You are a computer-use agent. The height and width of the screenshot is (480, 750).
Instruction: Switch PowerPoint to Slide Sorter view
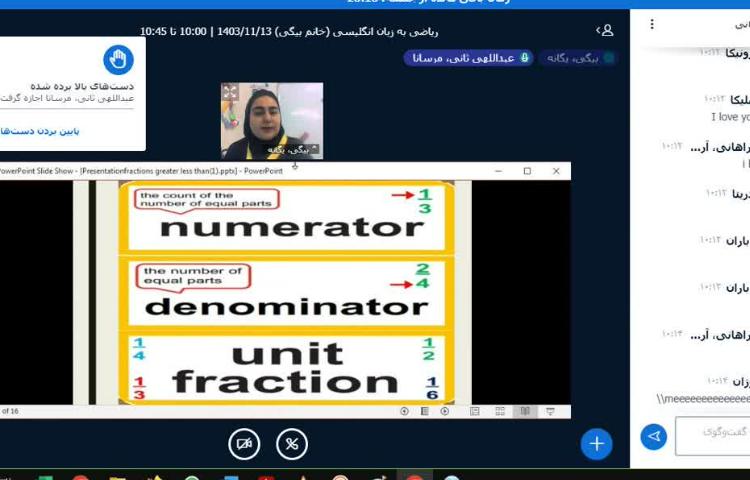(x=500, y=411)
